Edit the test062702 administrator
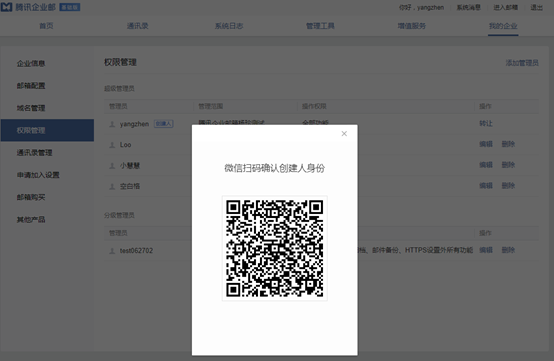The image size is (554, 361). [x=486, y=250]
